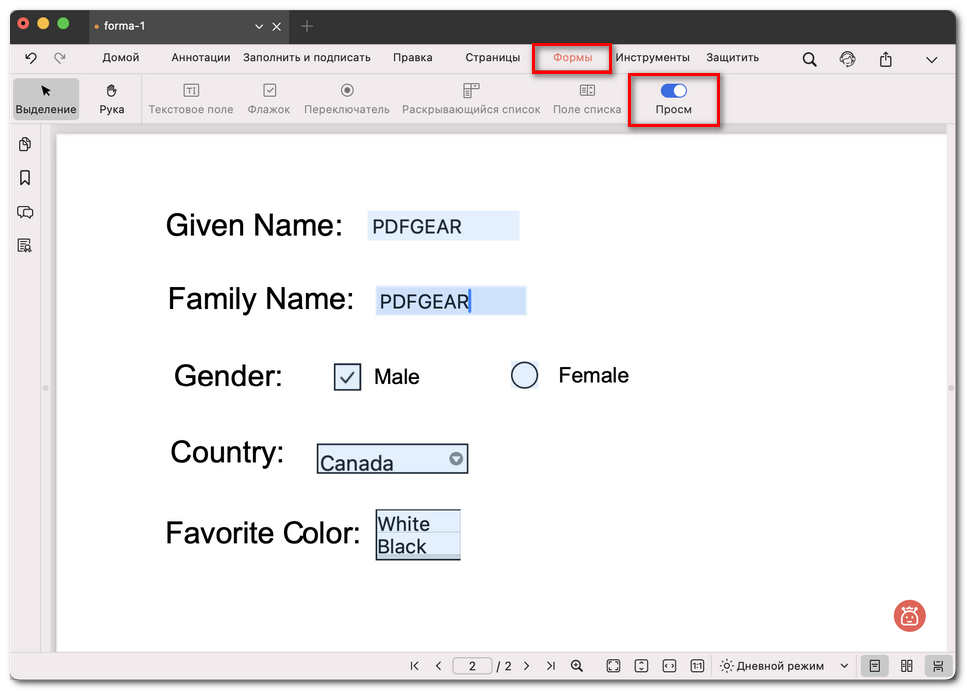Select the Рука (hand) tool
Viewport: 967px width, 691px height.
(111, 98)
